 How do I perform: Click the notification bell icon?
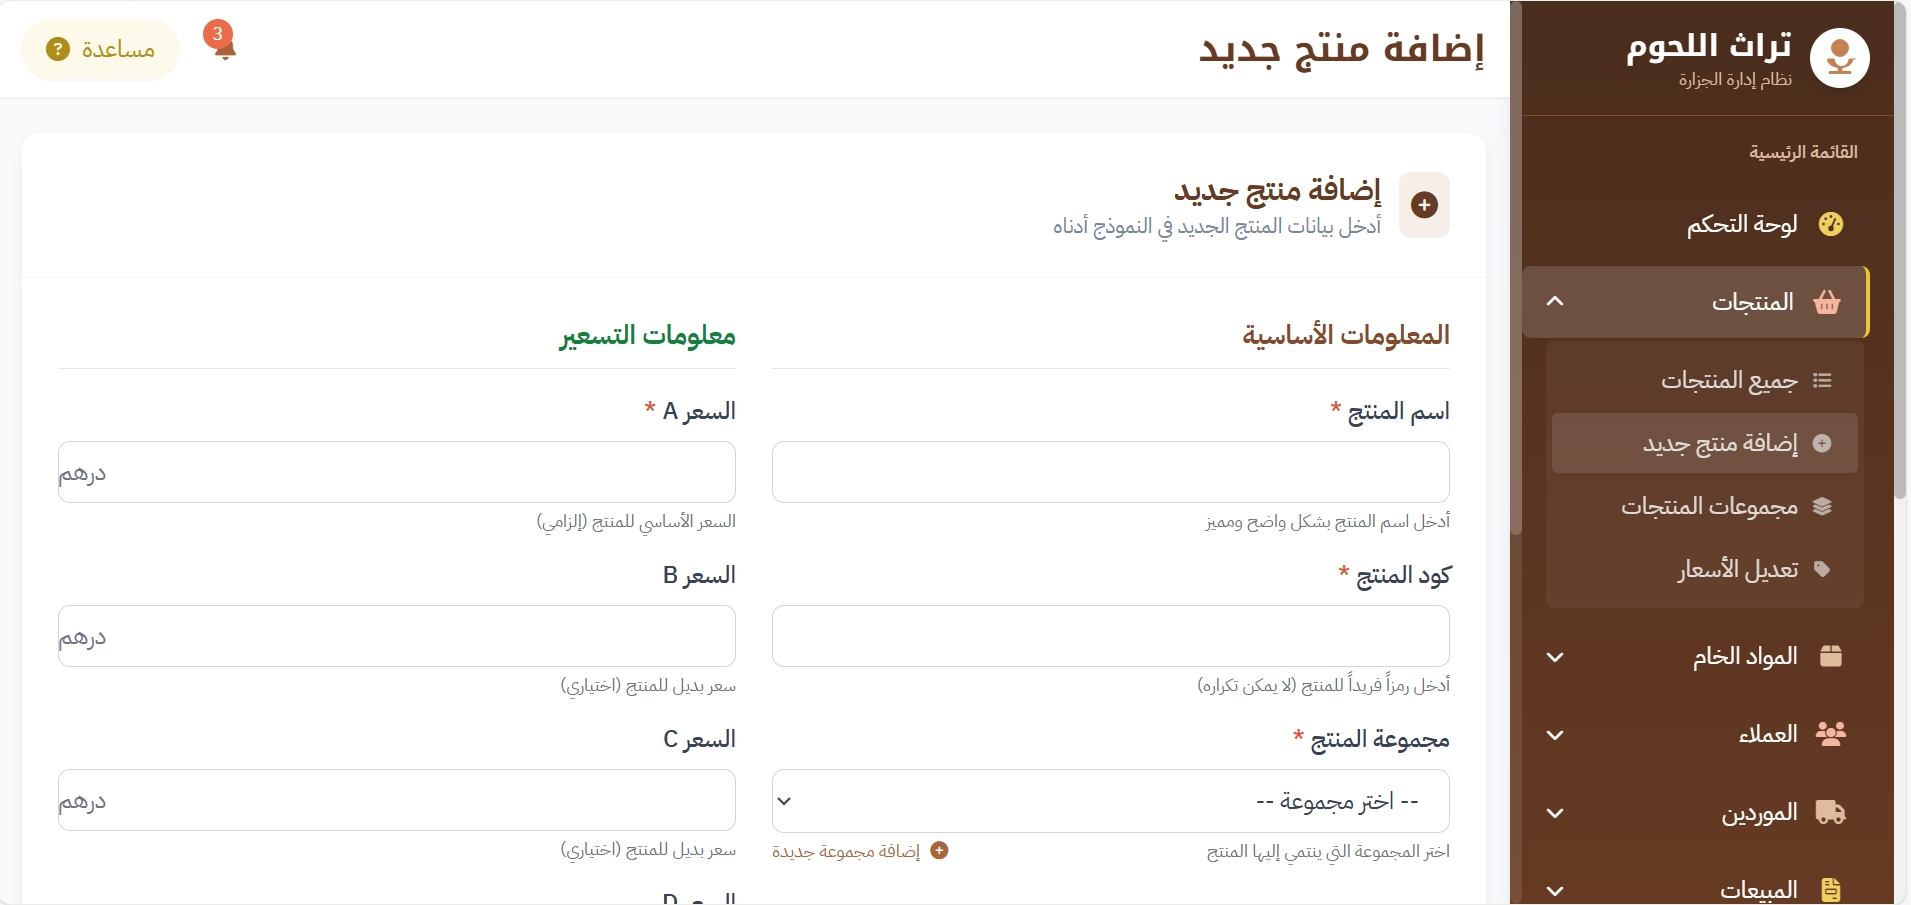point(224,46)
